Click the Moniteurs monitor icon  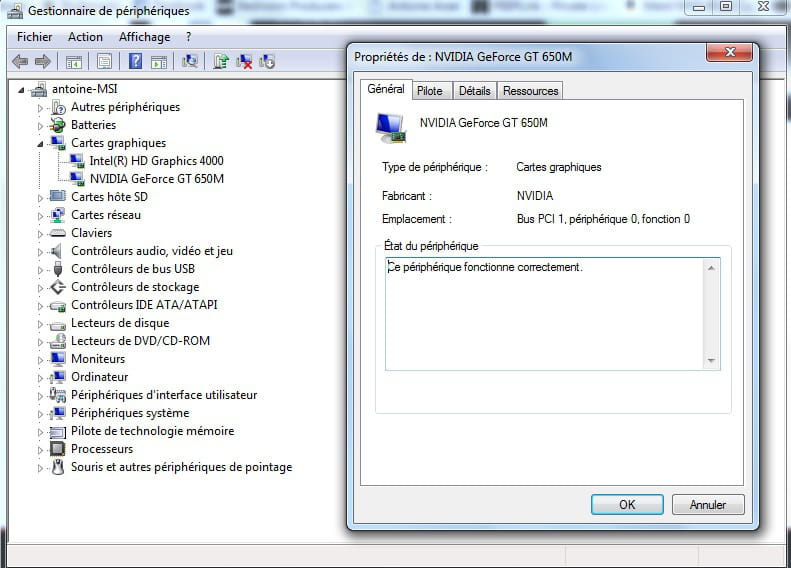pos(58,359)
